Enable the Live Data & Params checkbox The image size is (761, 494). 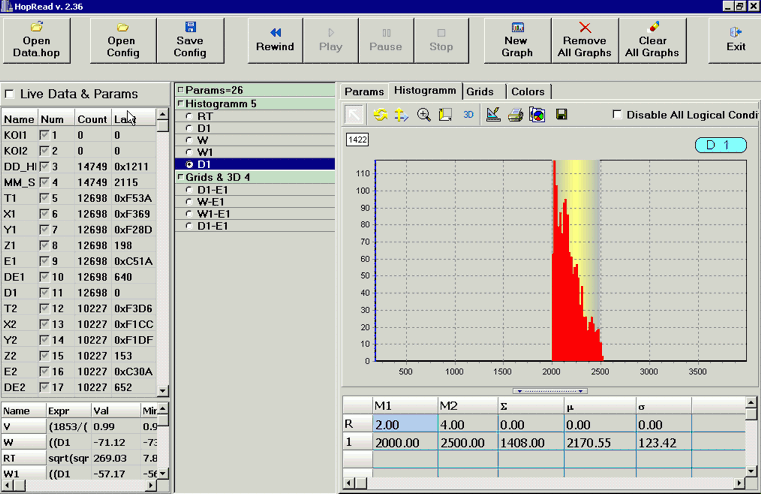tap(10, 94)
